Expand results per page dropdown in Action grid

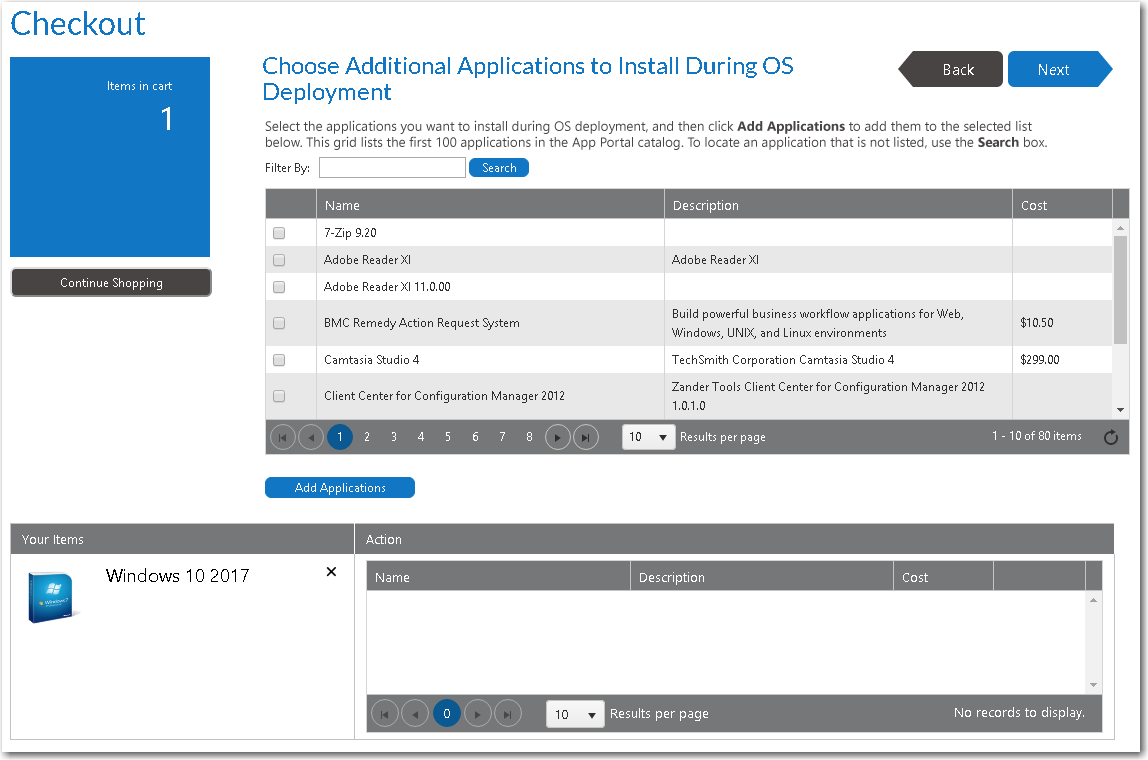(x=575, y=714)
